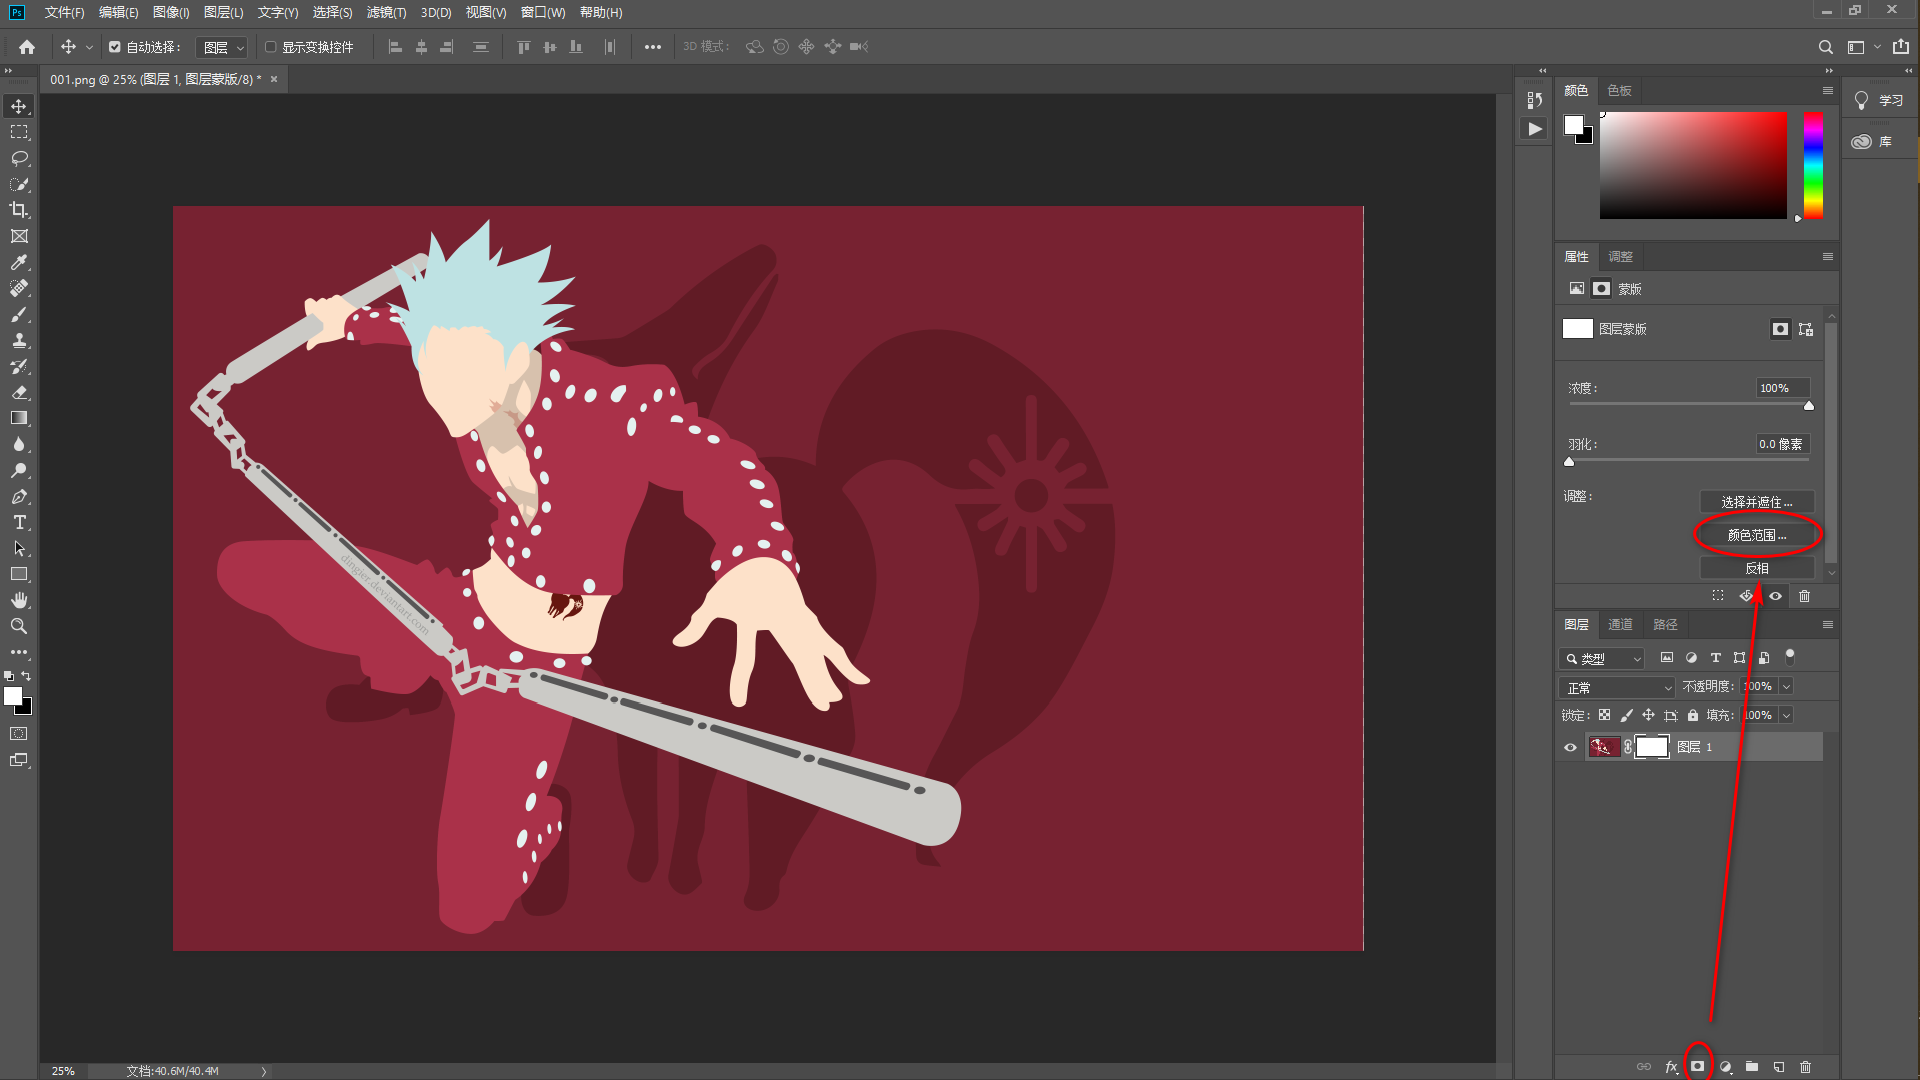
Task: Toggle lock position icon
Action: tap(1648, 715)
